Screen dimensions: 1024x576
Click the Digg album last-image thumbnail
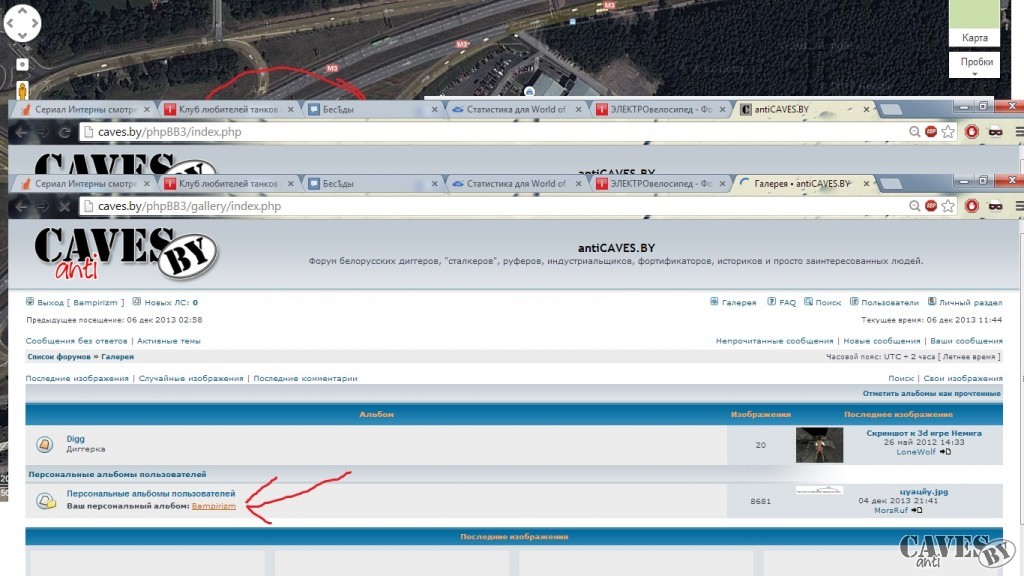pyautogui.click(x=820, y=445)
